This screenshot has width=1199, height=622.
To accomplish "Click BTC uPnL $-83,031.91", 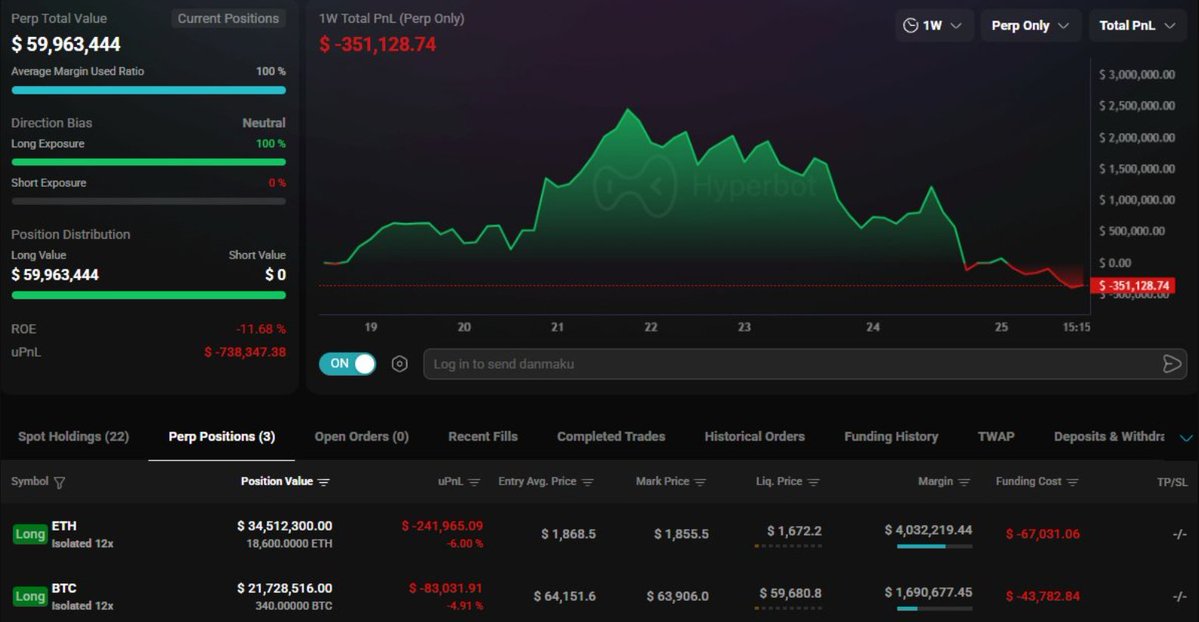I will click(x=446, y=588).
